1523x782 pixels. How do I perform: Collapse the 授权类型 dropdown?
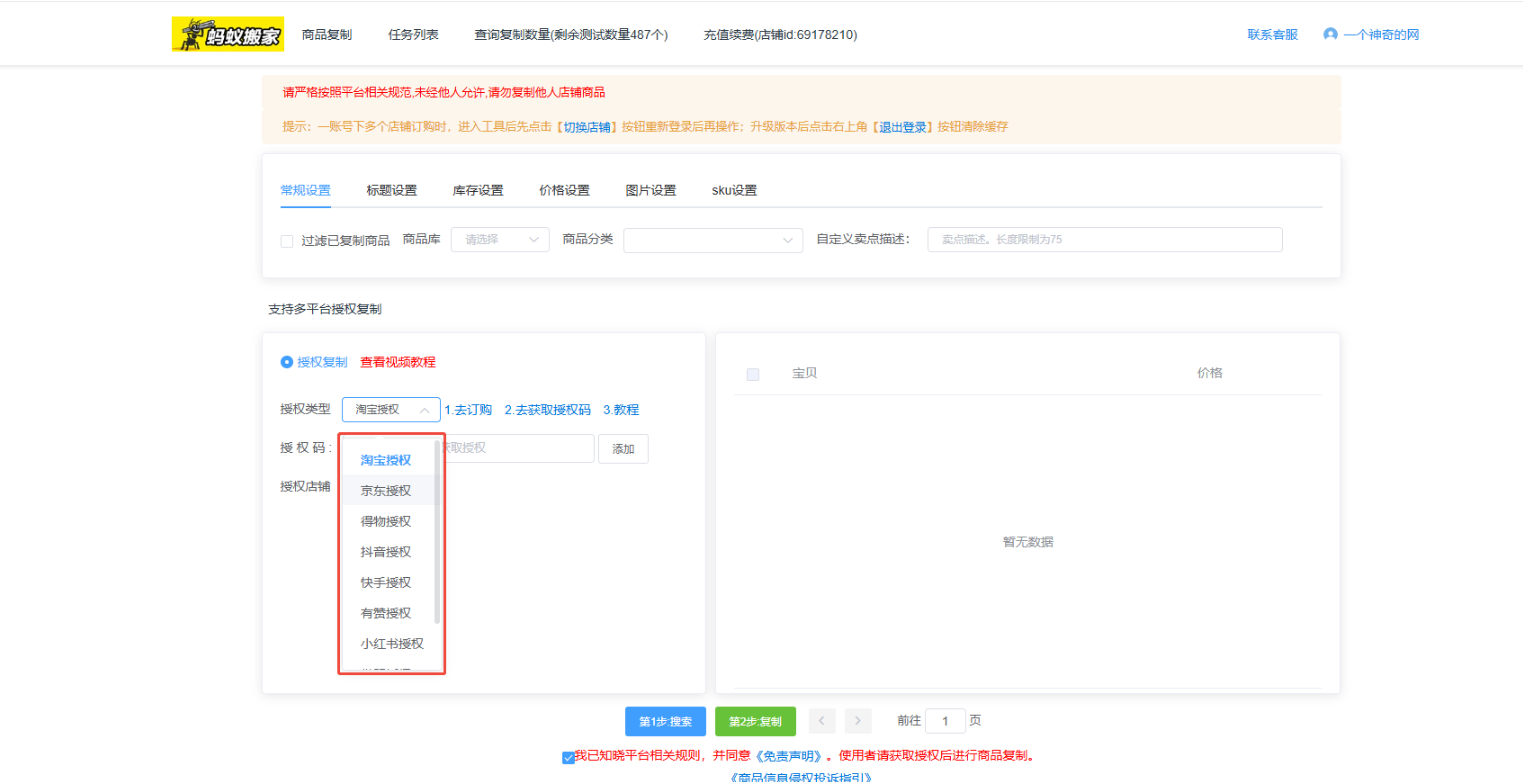pos(391,410)
